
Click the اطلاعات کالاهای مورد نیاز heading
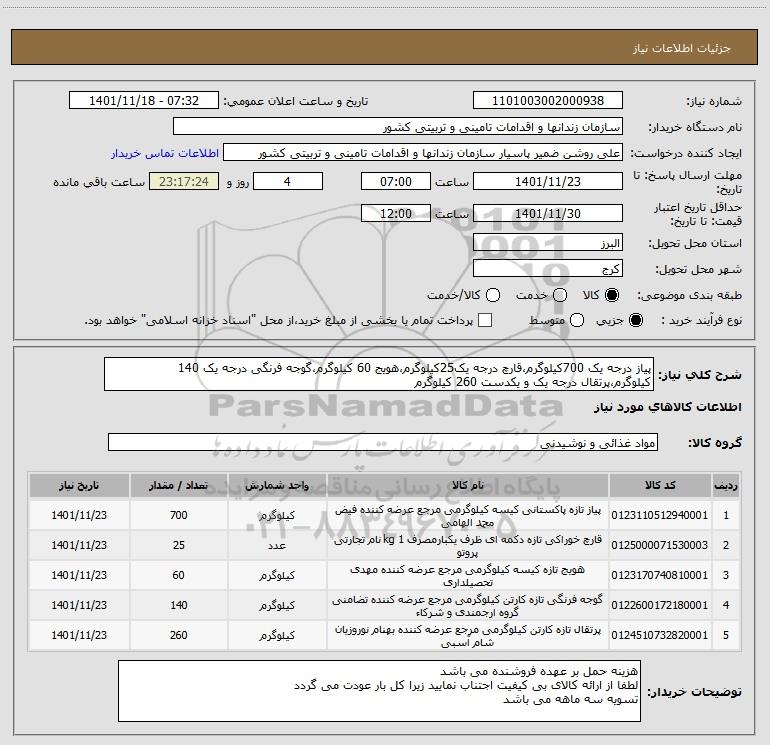click(667, 407)
